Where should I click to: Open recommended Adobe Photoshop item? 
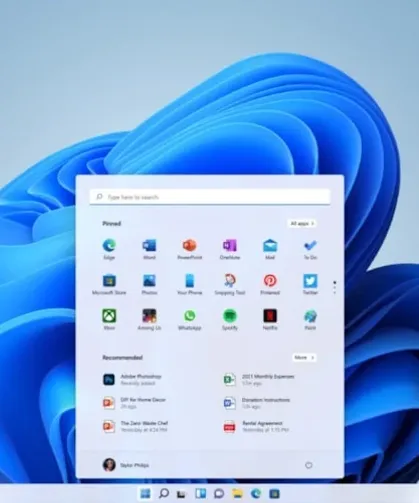[133, 380]
